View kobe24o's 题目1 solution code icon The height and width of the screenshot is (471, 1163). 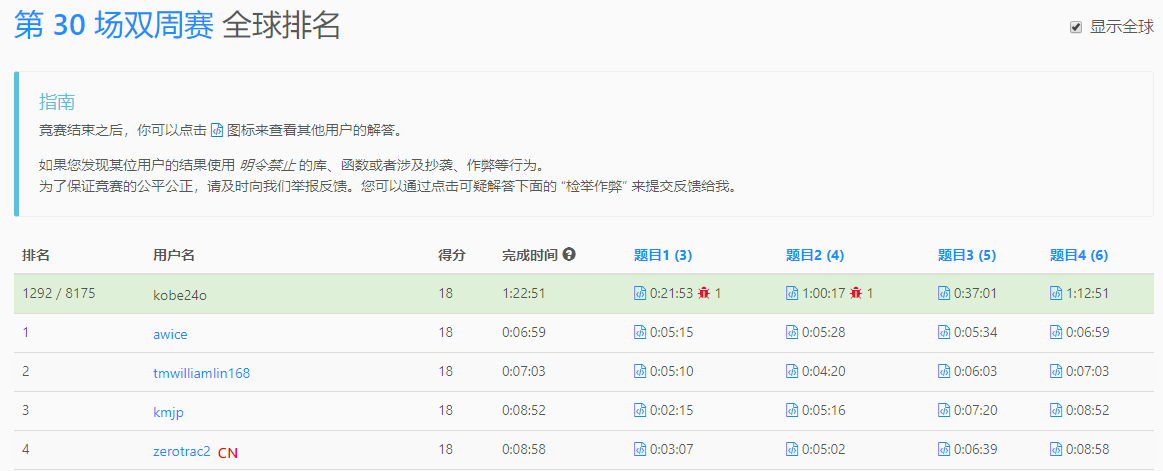tap(640, 294)
